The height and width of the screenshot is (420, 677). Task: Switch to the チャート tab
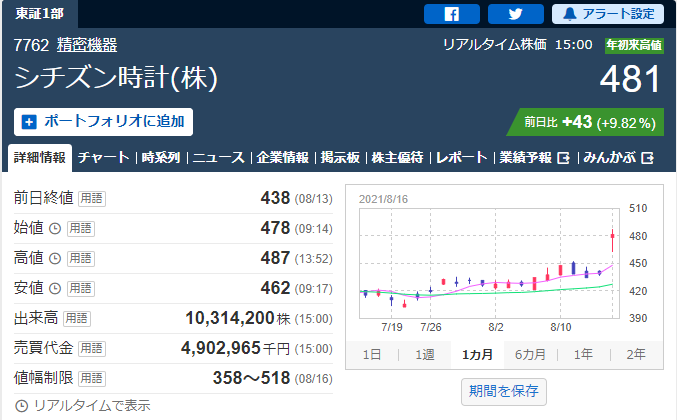coord(103,157)
